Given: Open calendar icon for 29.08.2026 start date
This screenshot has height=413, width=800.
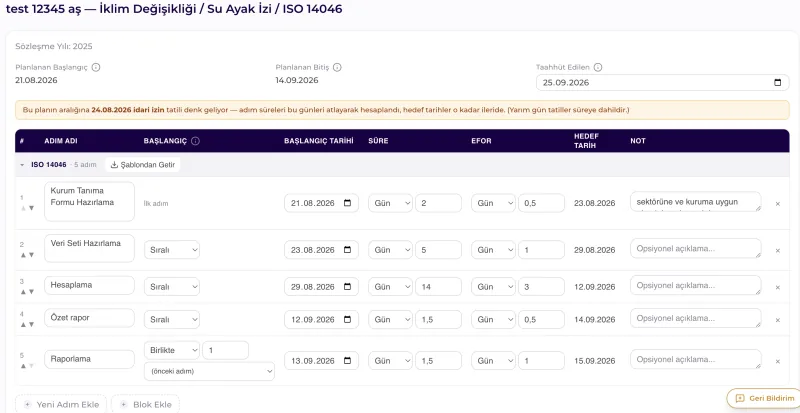Looking at the screenshot, I should coord(347,286).
